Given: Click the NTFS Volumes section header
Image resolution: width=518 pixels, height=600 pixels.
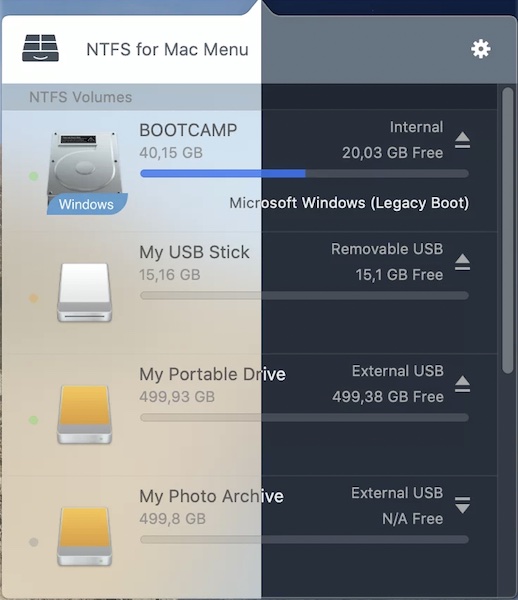Looking at the screenshot, I should 81,97.
